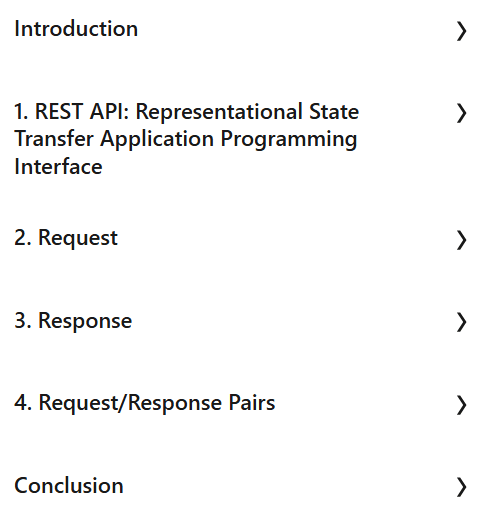486x513 pixels.
Task: Navigate to 4. Request/Response Pairs
Action: click(145, 403)
